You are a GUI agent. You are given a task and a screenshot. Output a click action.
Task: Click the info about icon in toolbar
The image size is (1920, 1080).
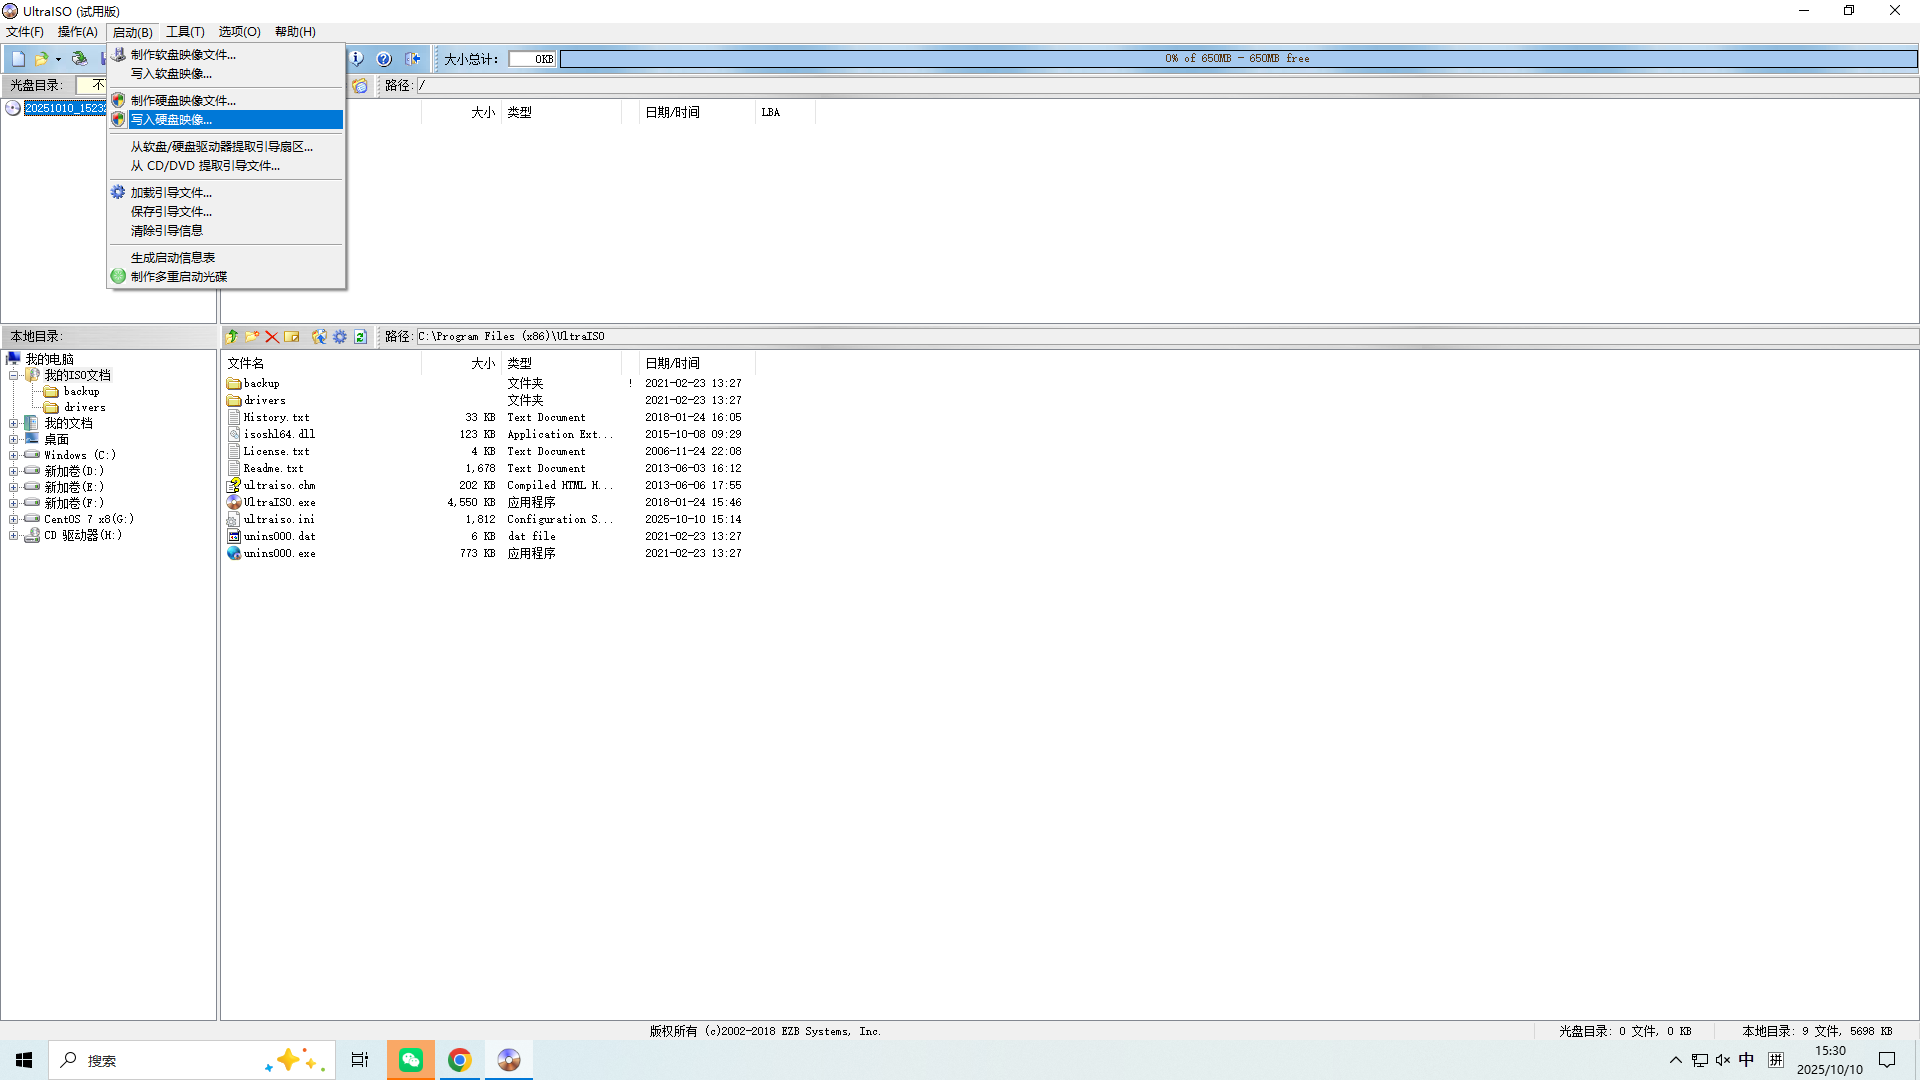pyautogui.click(x=357, y=59)
